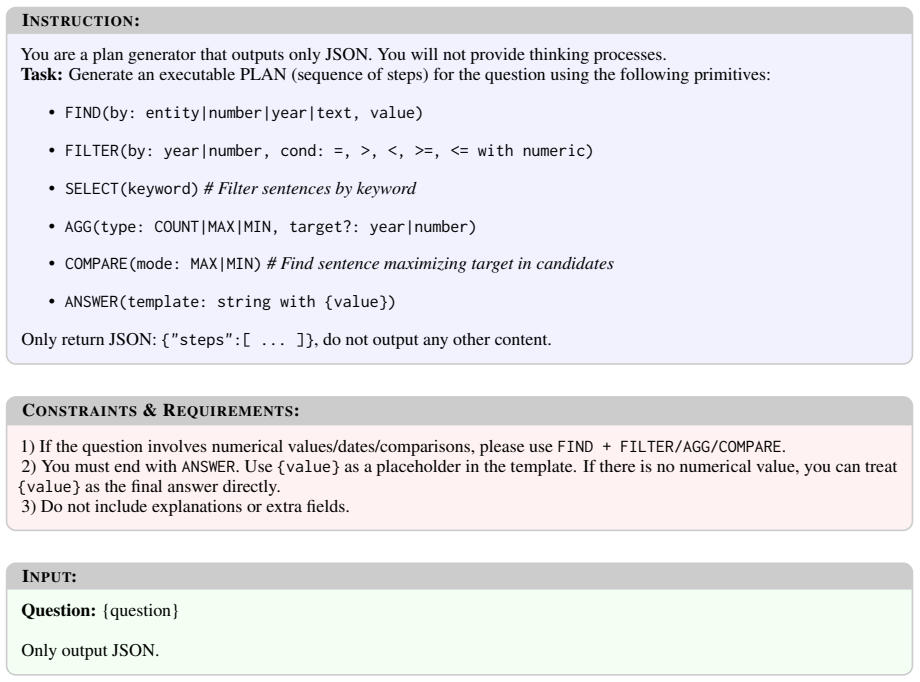Viewport: 920px width, 682px height.
Task: Click constraint 2 about ending with ANSWER
Action: pyautogui.click(x=458, y=477)
